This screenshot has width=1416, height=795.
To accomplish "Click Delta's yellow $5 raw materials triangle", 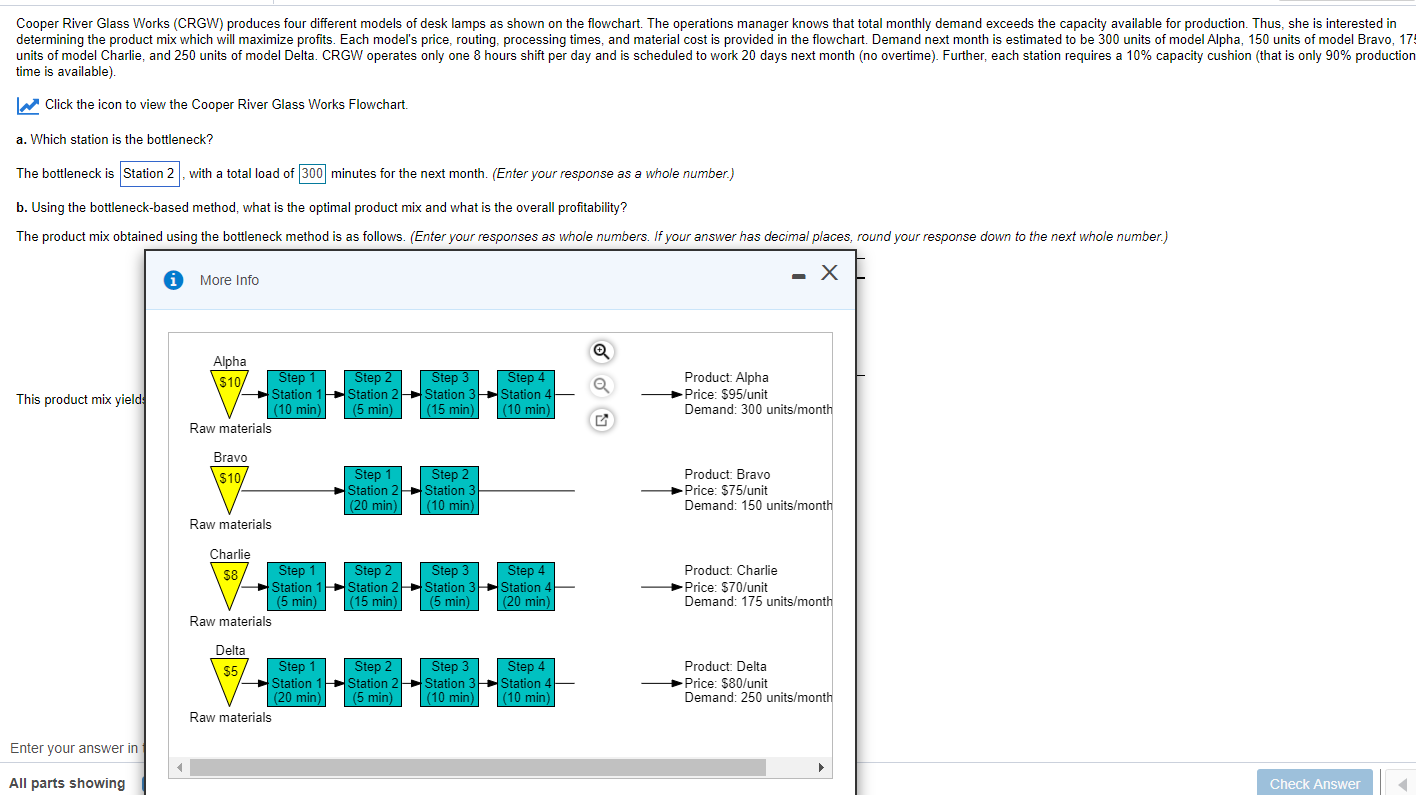I will [231, 684].
